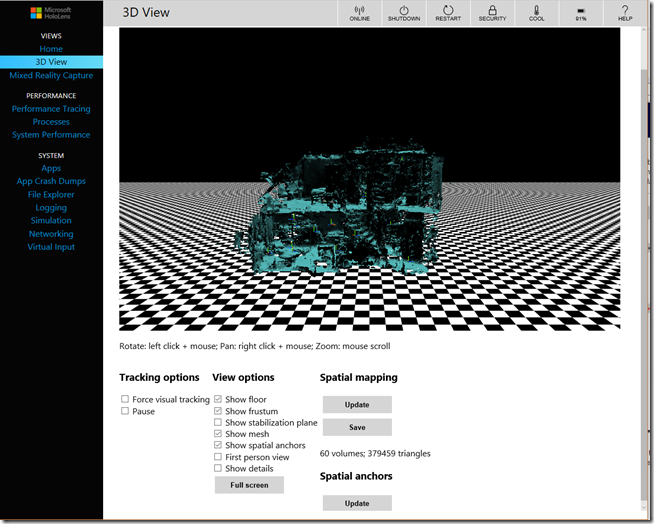Click the Full screen button
The image size is (654, 524).
tap(249, 485)
